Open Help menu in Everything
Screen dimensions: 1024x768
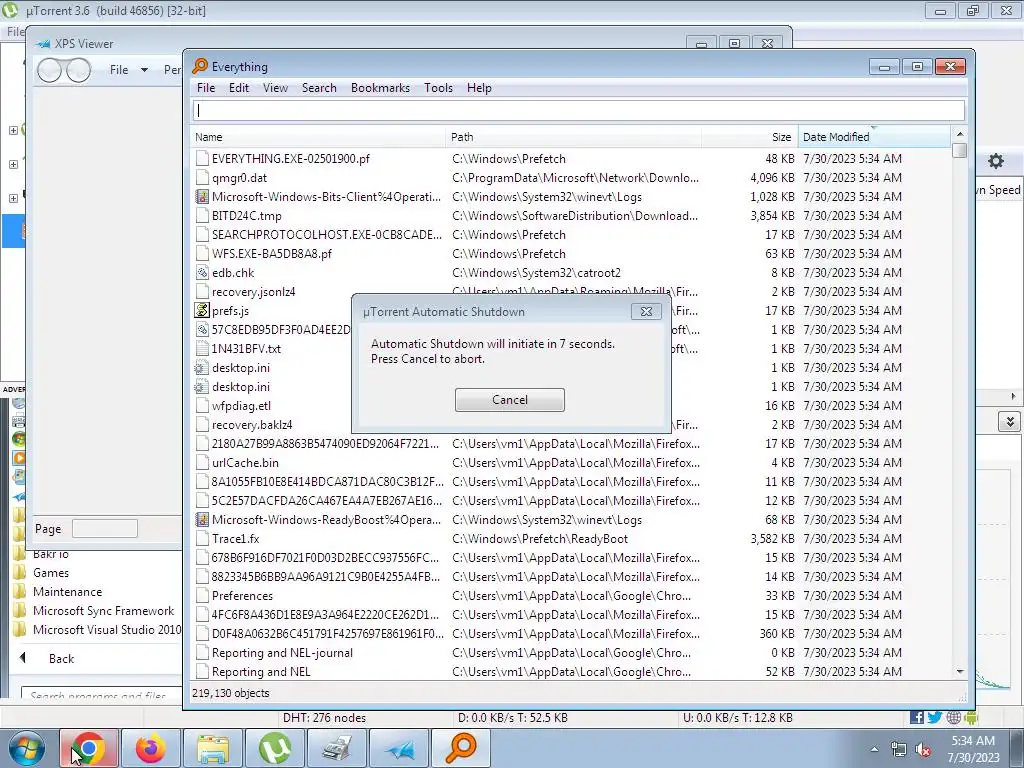pos(479,88)
